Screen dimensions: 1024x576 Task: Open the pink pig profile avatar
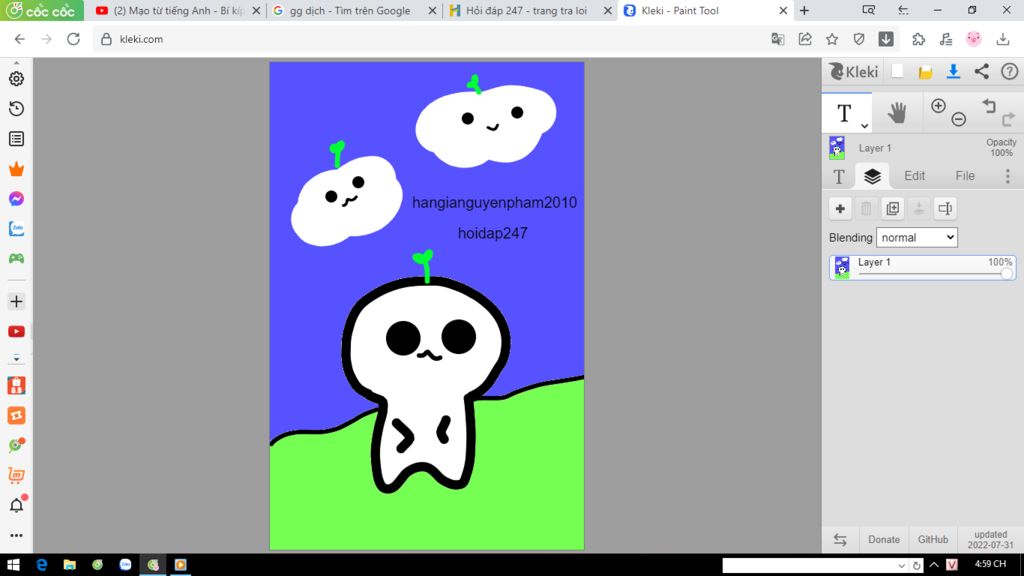(974, 39)
